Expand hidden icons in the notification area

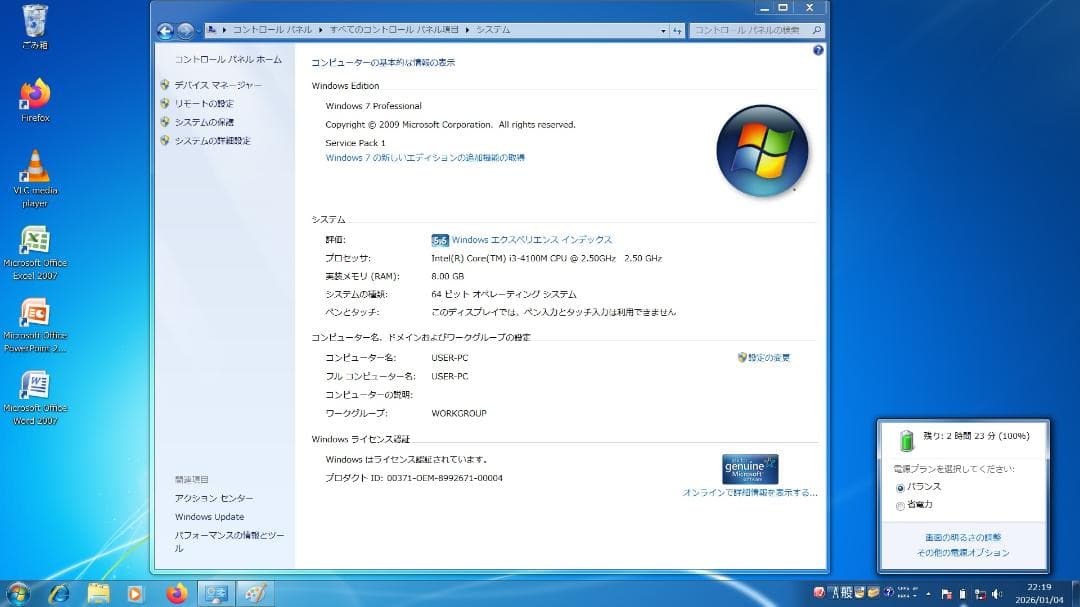pos(927,592)
